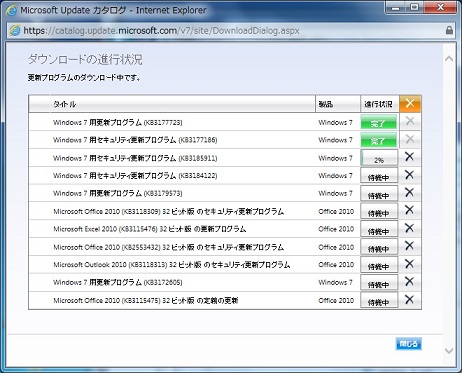The height and width of the screenshot is (373, 462).
Task: Remove KB3118309 Office 2010 download
Action: click(409, 210)
